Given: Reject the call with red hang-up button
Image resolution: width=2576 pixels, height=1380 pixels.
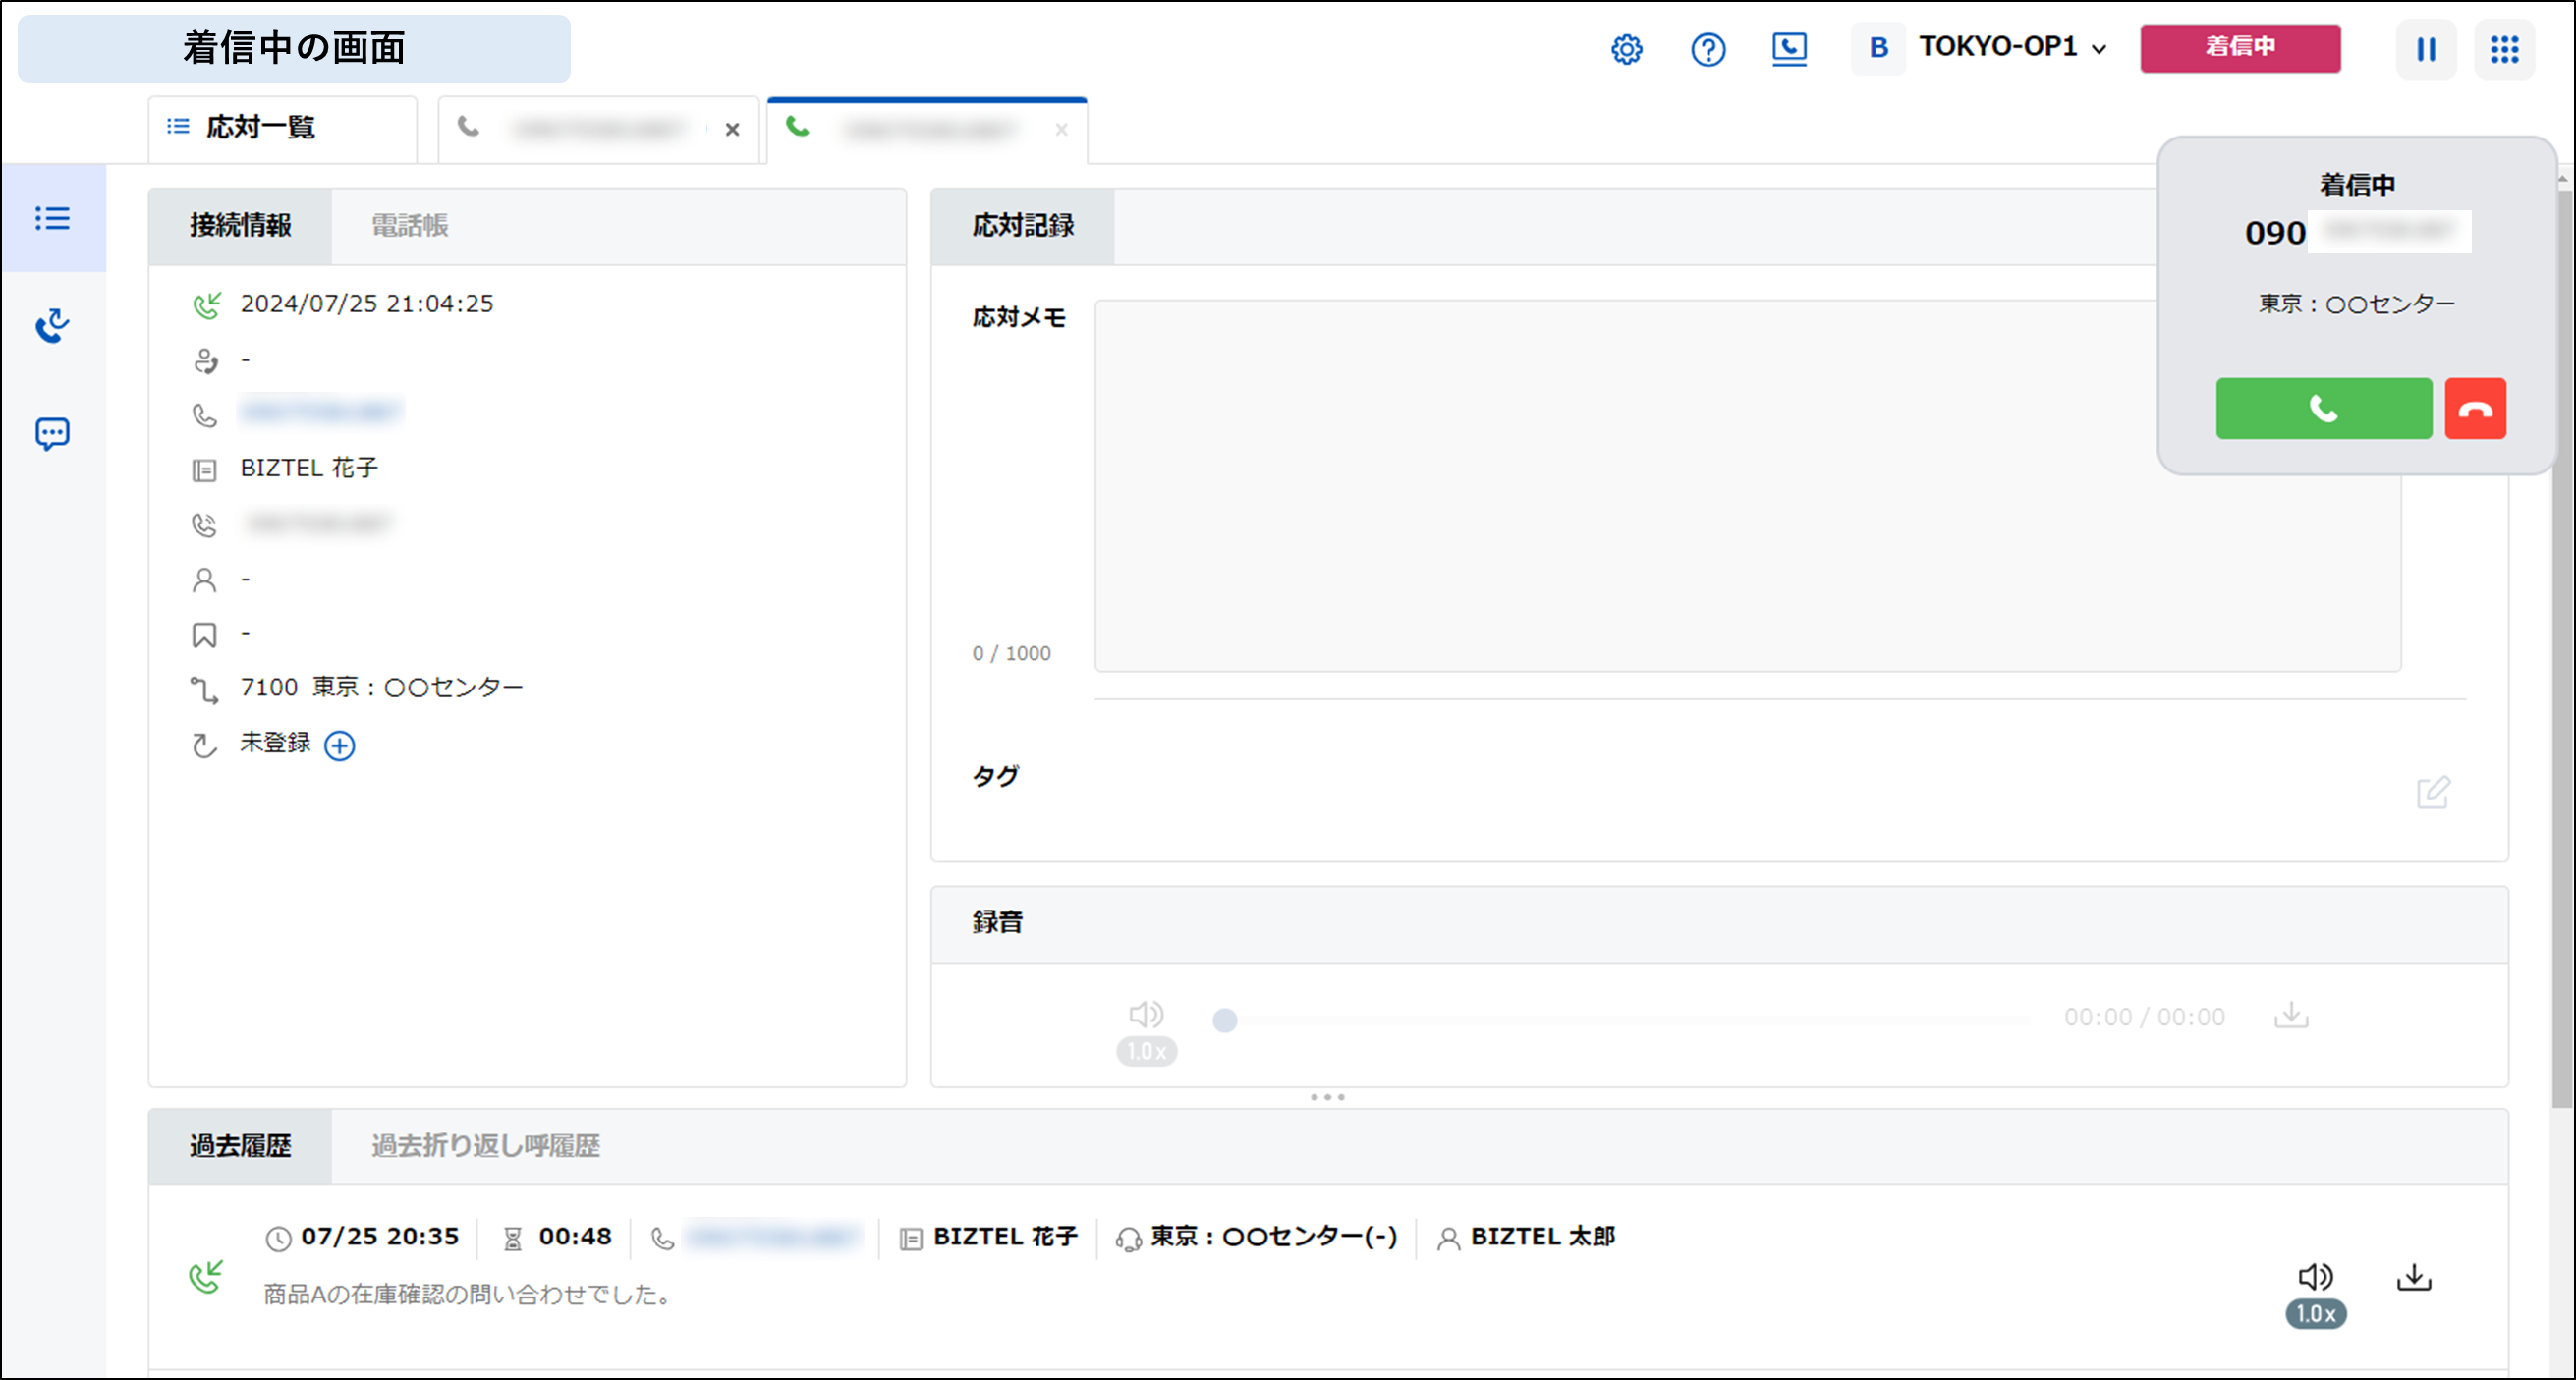Looking at the screenshot, I should click(2474, 408).
